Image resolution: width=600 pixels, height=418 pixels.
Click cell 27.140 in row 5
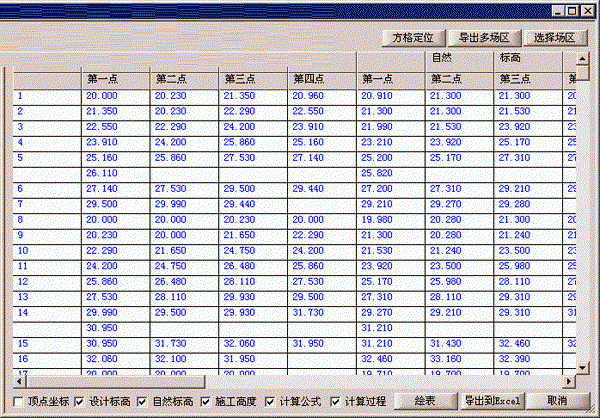[322, 158]
